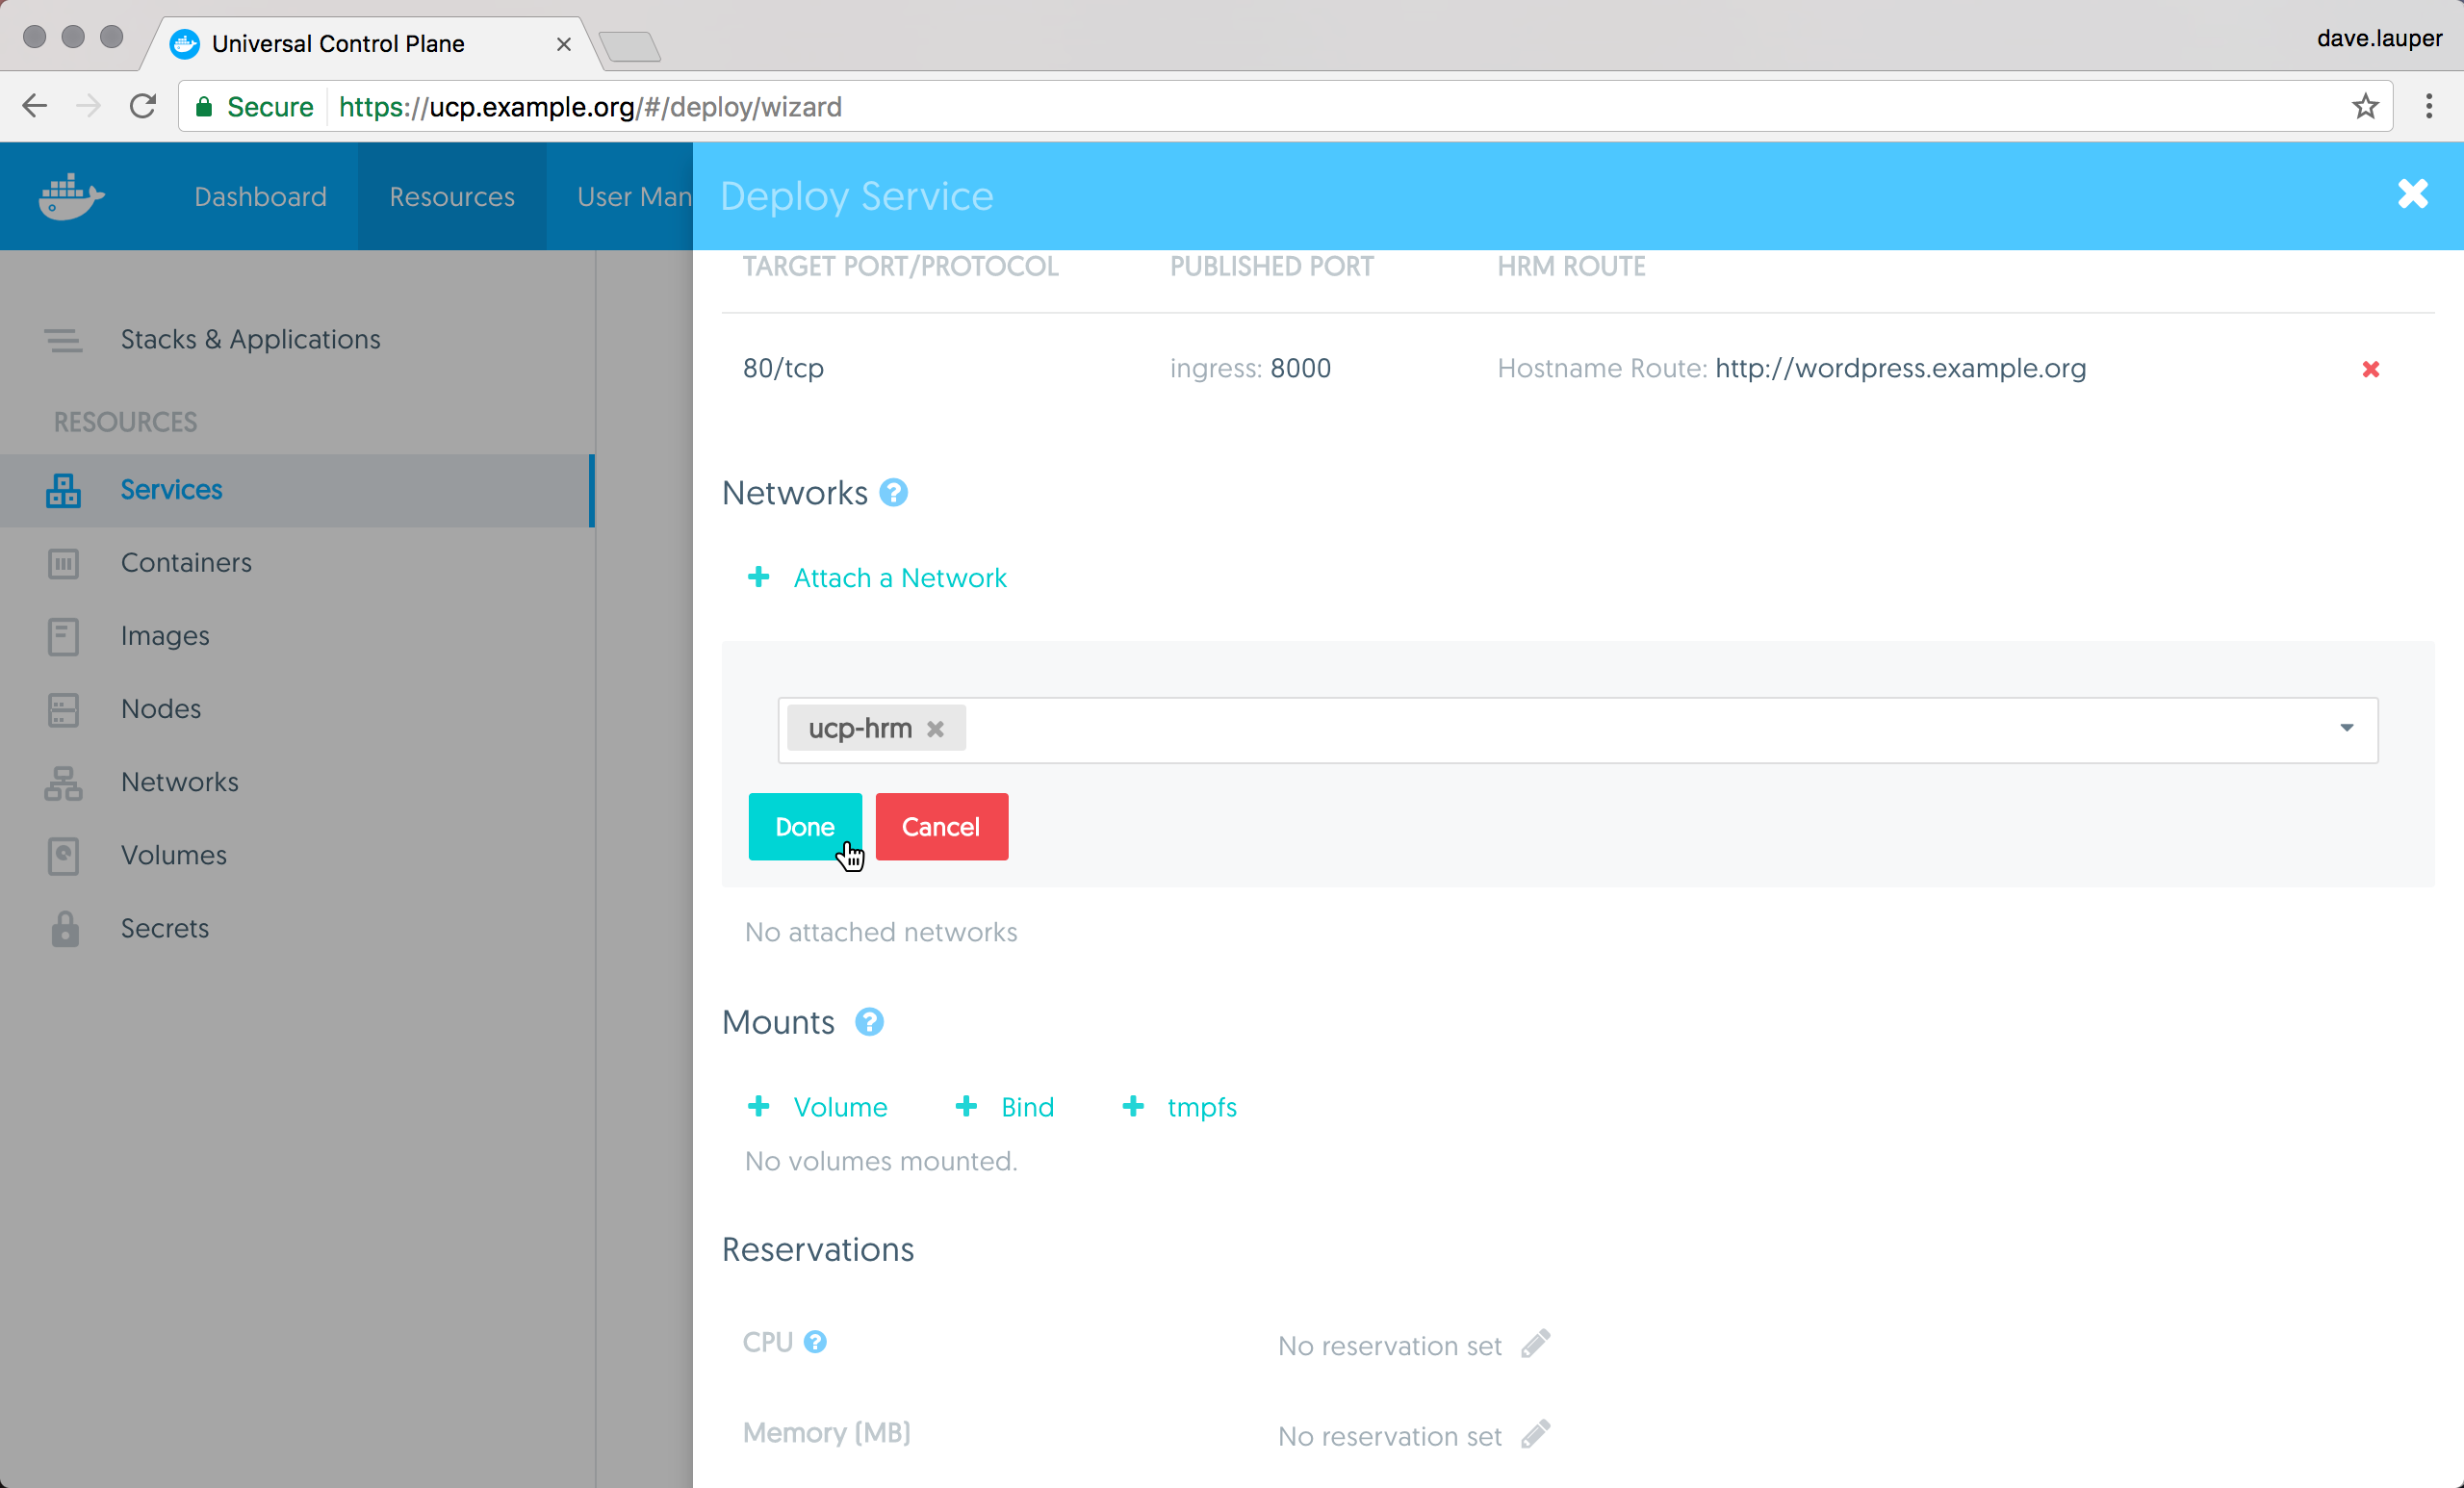
Task: Remove the 80/tcp port row
Action: point(2370,369)
